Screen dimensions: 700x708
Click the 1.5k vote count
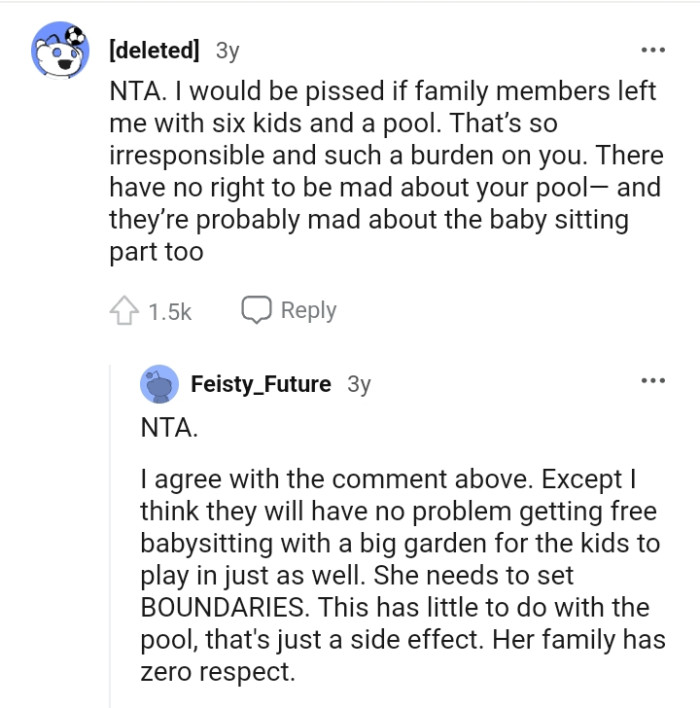pyautogui.click(x=169, y=312)
